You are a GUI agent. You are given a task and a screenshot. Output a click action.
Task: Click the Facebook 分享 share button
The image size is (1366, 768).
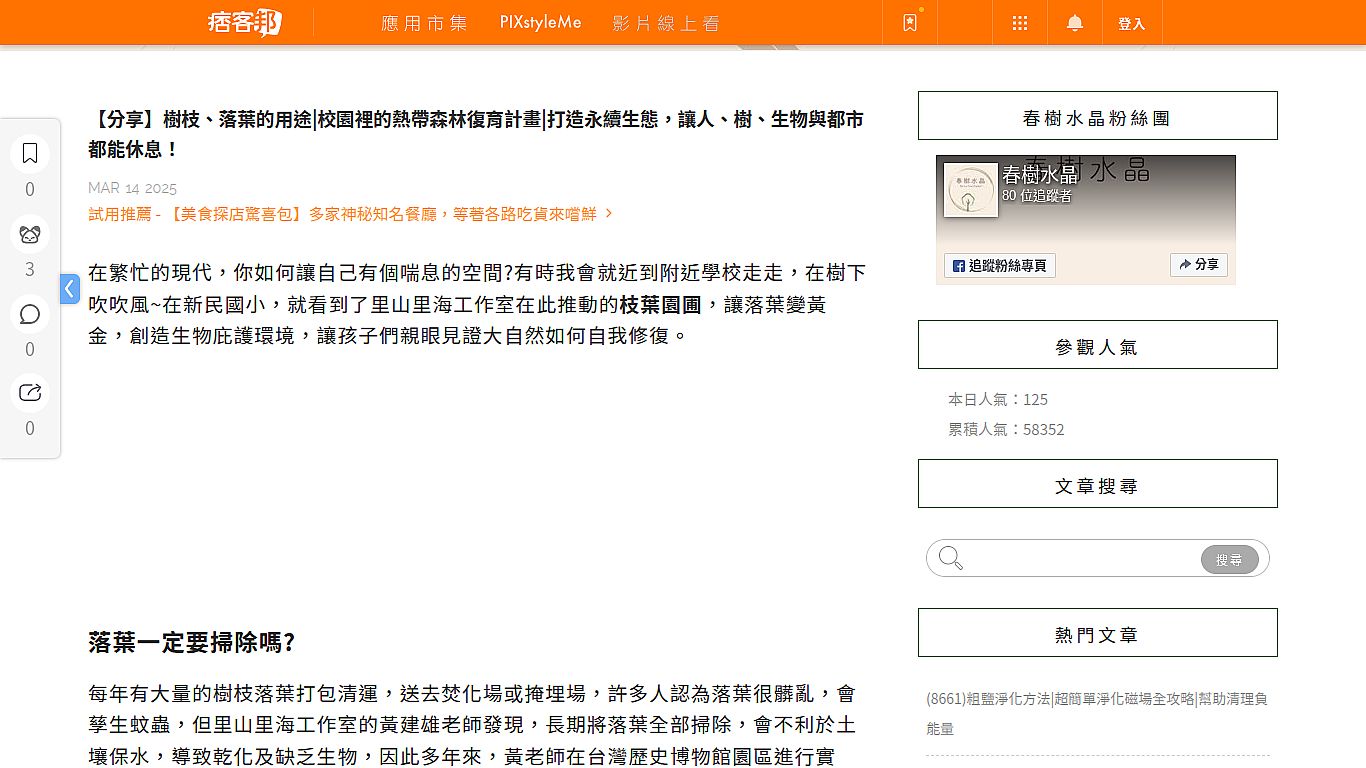[x=1198, y=265]
